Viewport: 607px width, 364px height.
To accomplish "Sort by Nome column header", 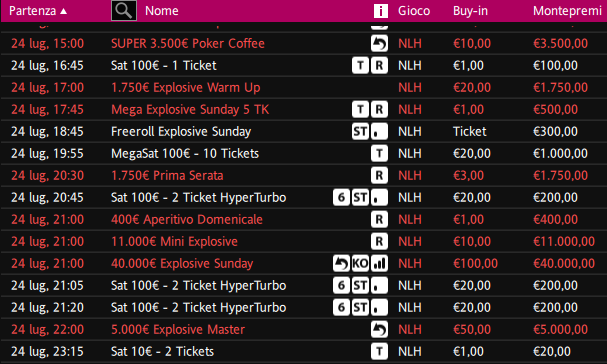I will click(162, 11).
